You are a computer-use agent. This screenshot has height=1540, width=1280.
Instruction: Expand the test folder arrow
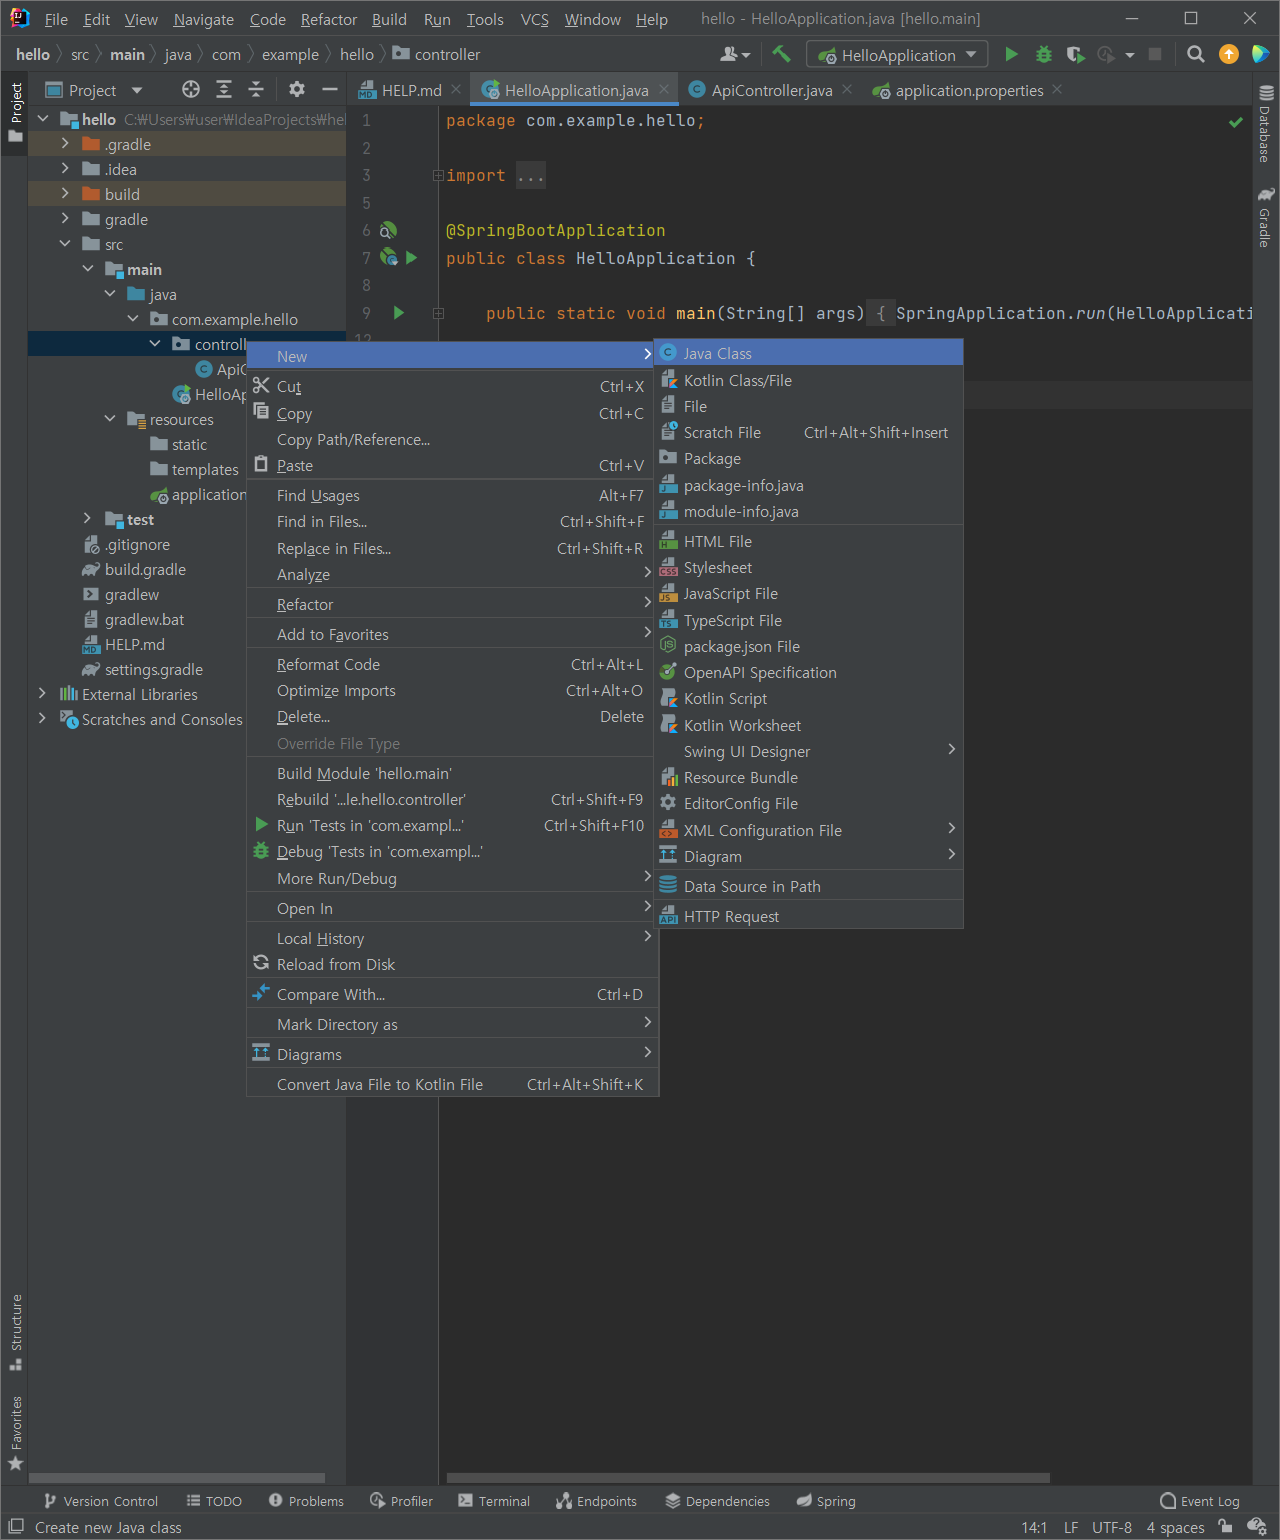(87, 519)
